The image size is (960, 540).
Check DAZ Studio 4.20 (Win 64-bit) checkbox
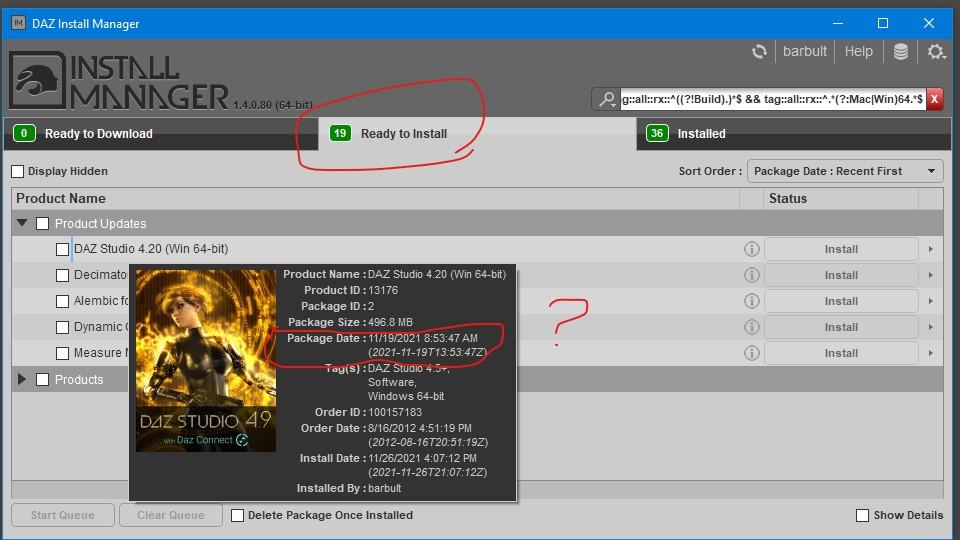[x=62, y=249]
